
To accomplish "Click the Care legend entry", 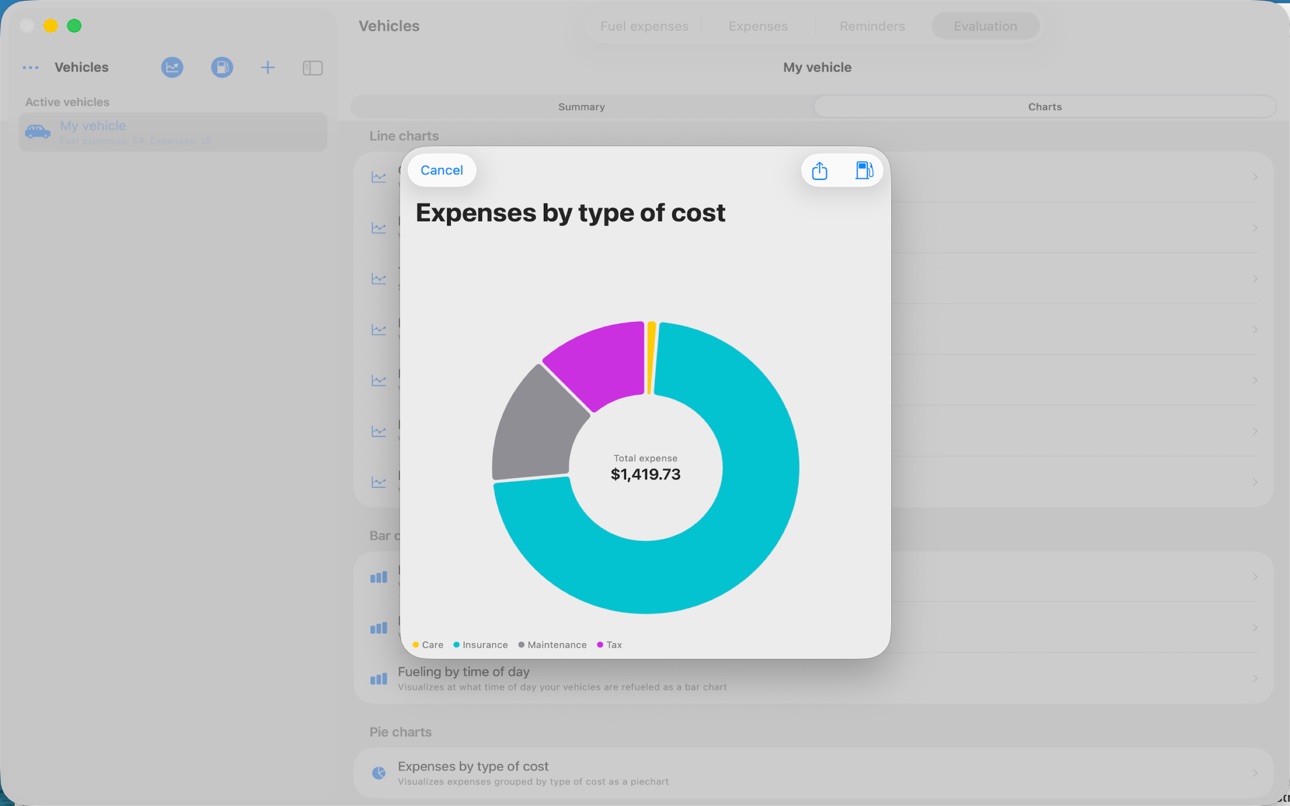I will point(428,645).
